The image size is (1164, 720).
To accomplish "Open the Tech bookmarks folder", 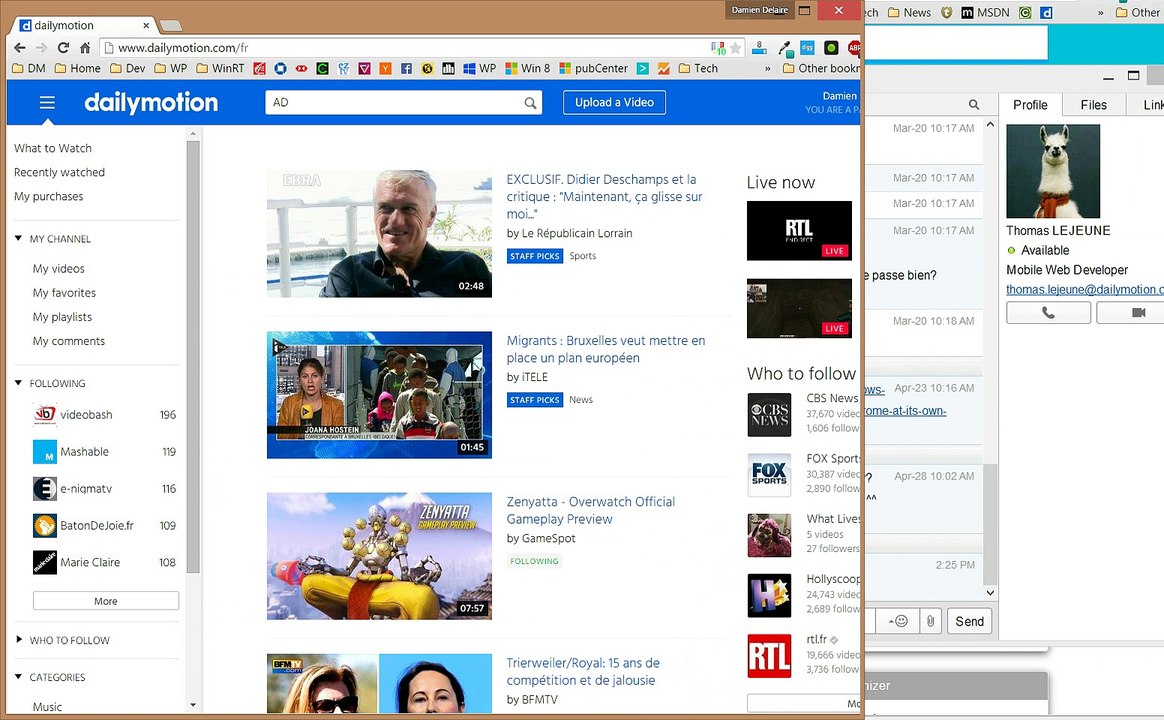I will [x=698, y=68].
